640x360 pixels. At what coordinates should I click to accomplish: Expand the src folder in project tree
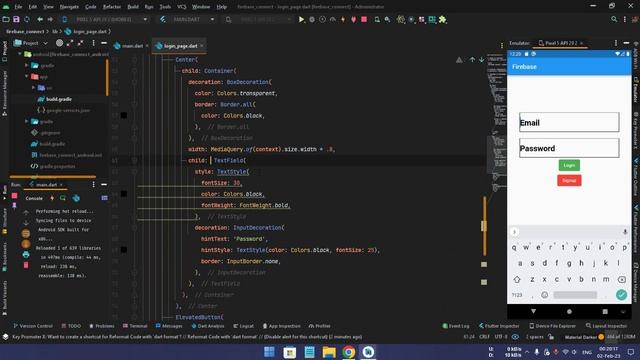(33, 87)
